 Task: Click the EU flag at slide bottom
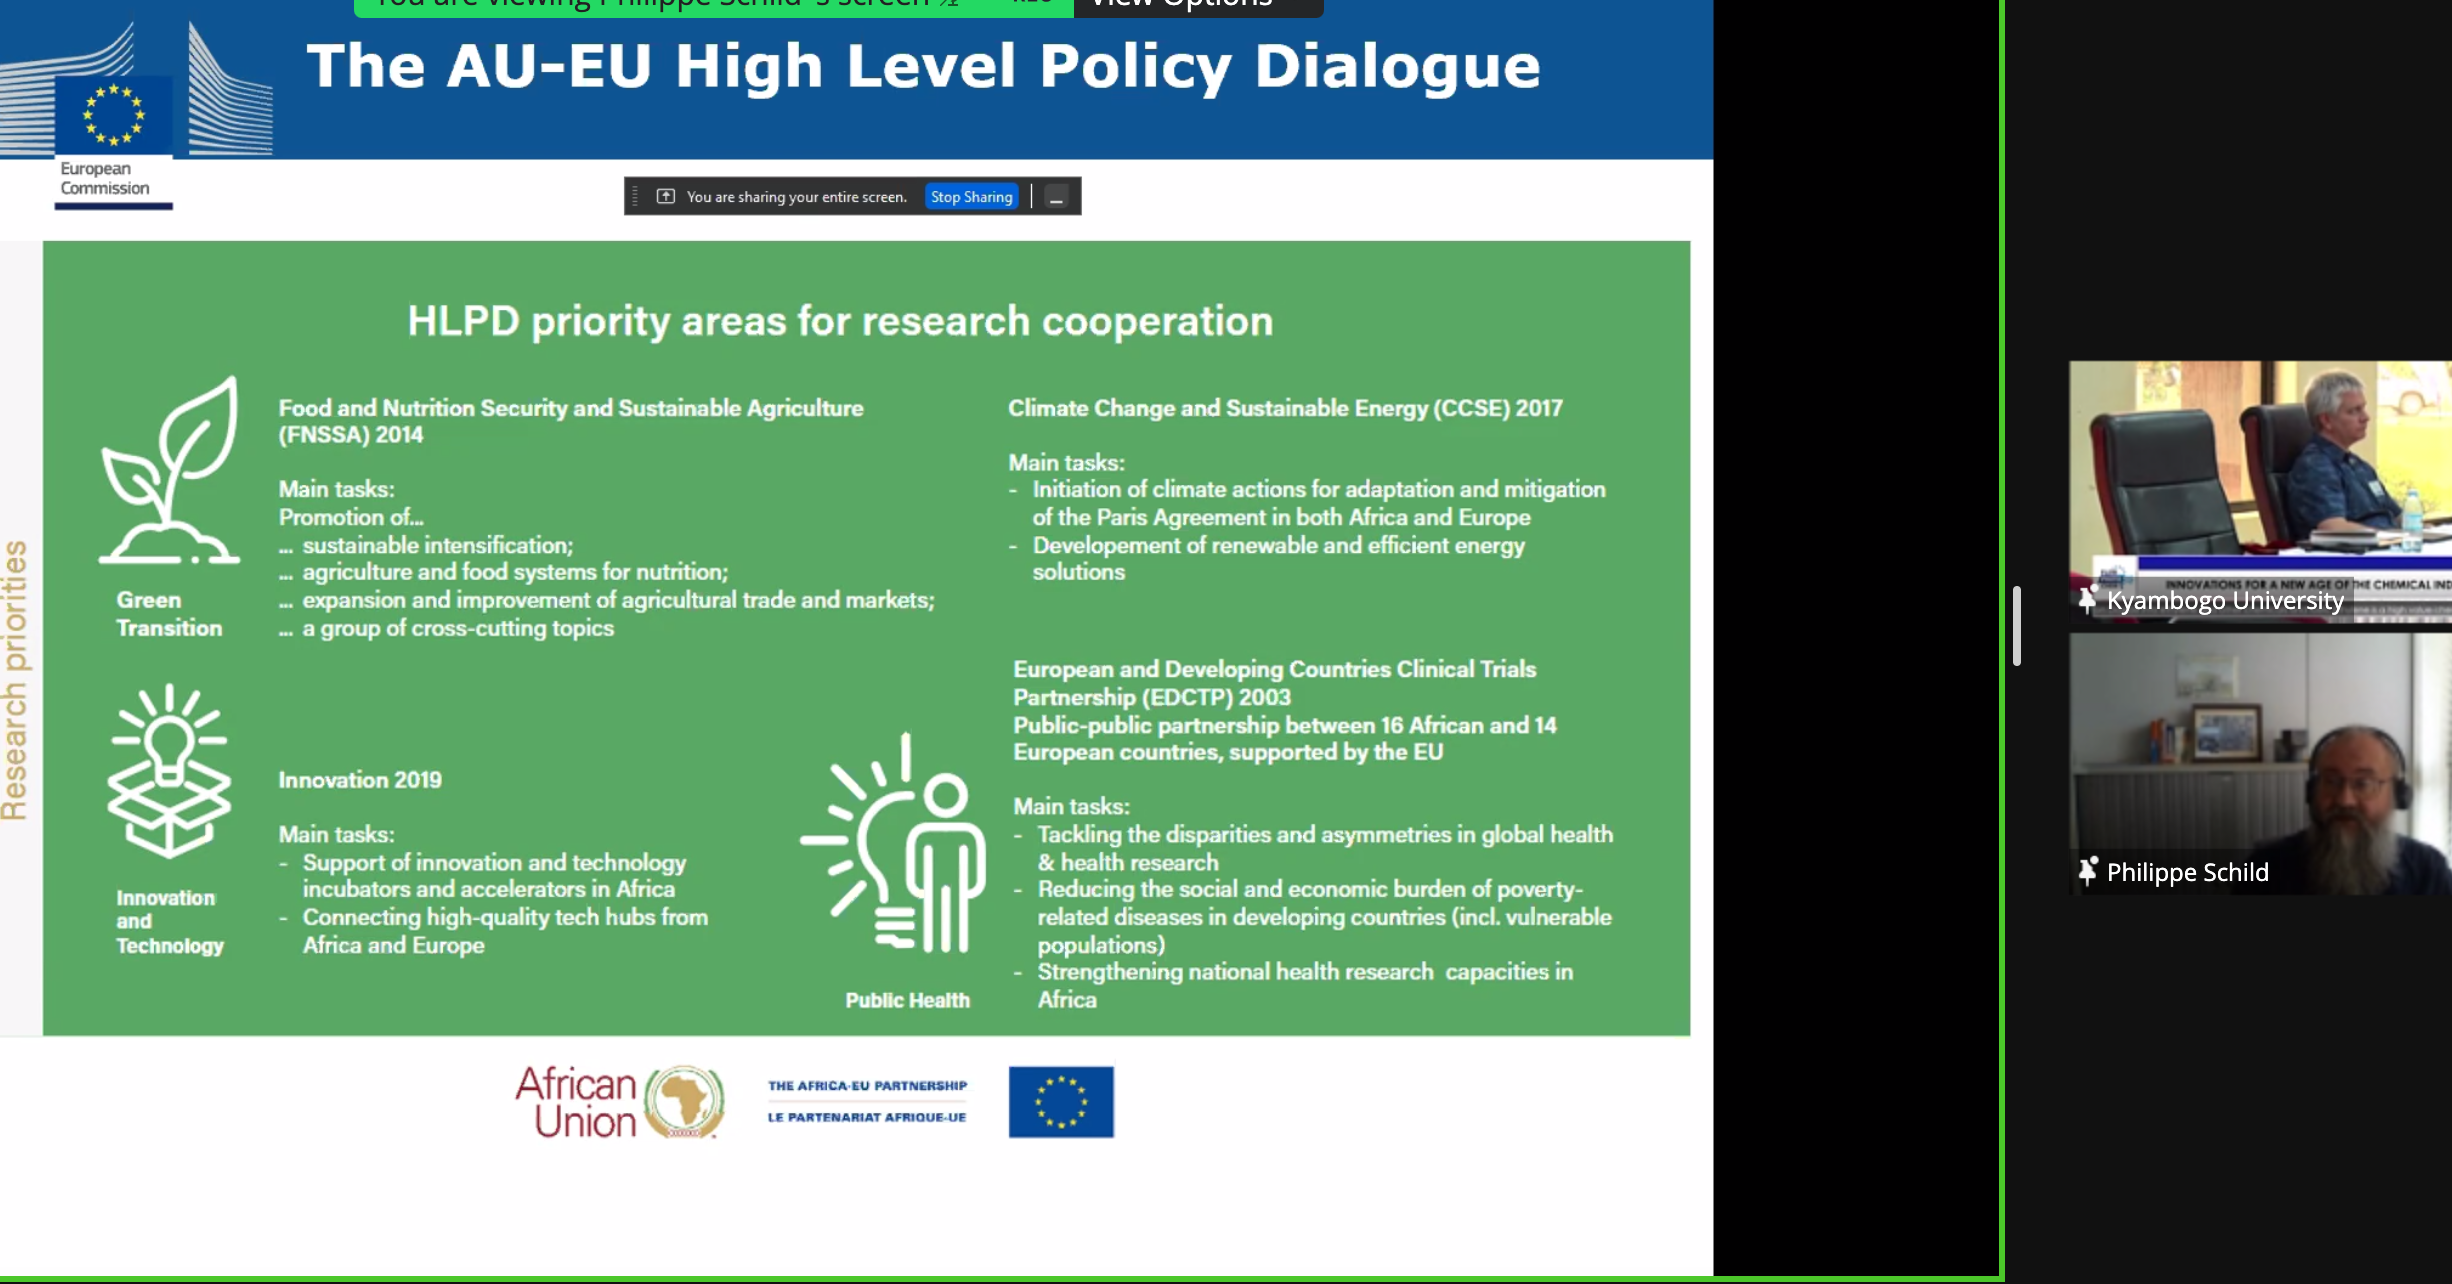tap(1061, 1102)
